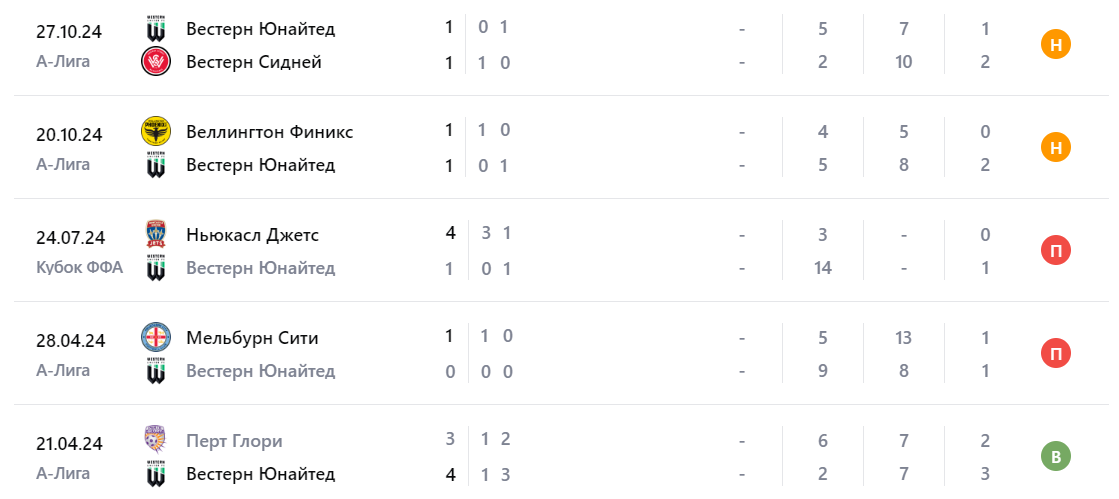Select the Перт Глори team name
This screenshot has height=499, width=1119.
click(234, 441)
